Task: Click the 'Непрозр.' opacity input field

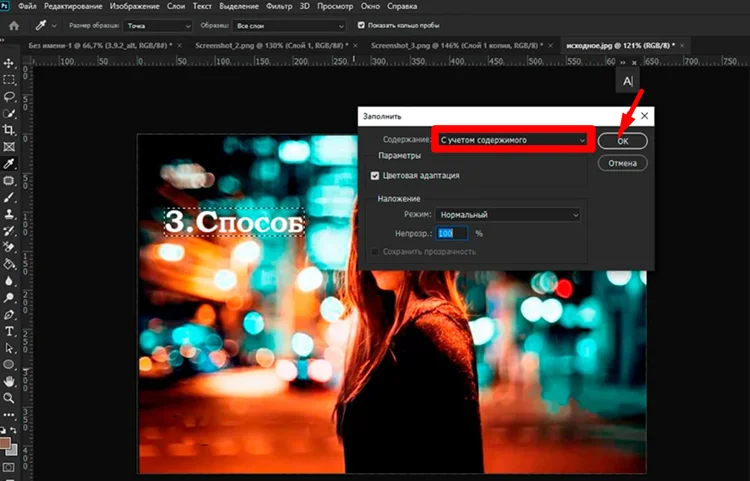Action: tap(452, 233)
